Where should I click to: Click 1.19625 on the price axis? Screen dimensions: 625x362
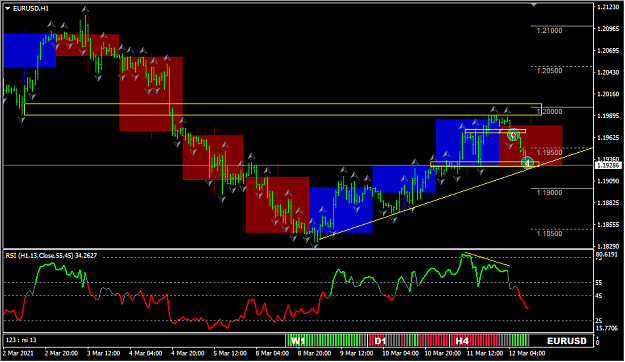coord(608,138)
